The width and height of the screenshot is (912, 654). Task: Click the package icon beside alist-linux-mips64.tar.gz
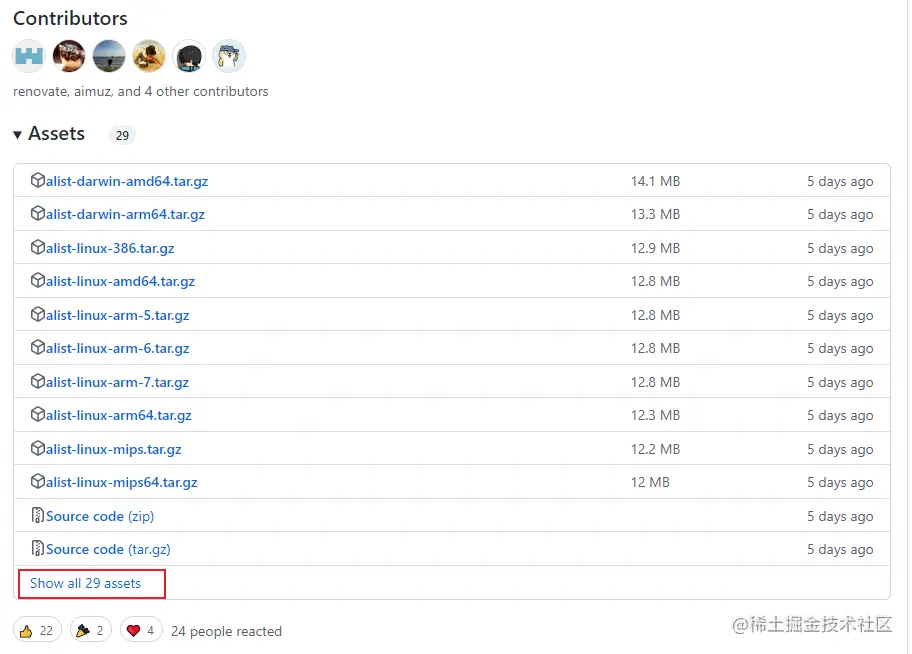(x=37, y=481)
